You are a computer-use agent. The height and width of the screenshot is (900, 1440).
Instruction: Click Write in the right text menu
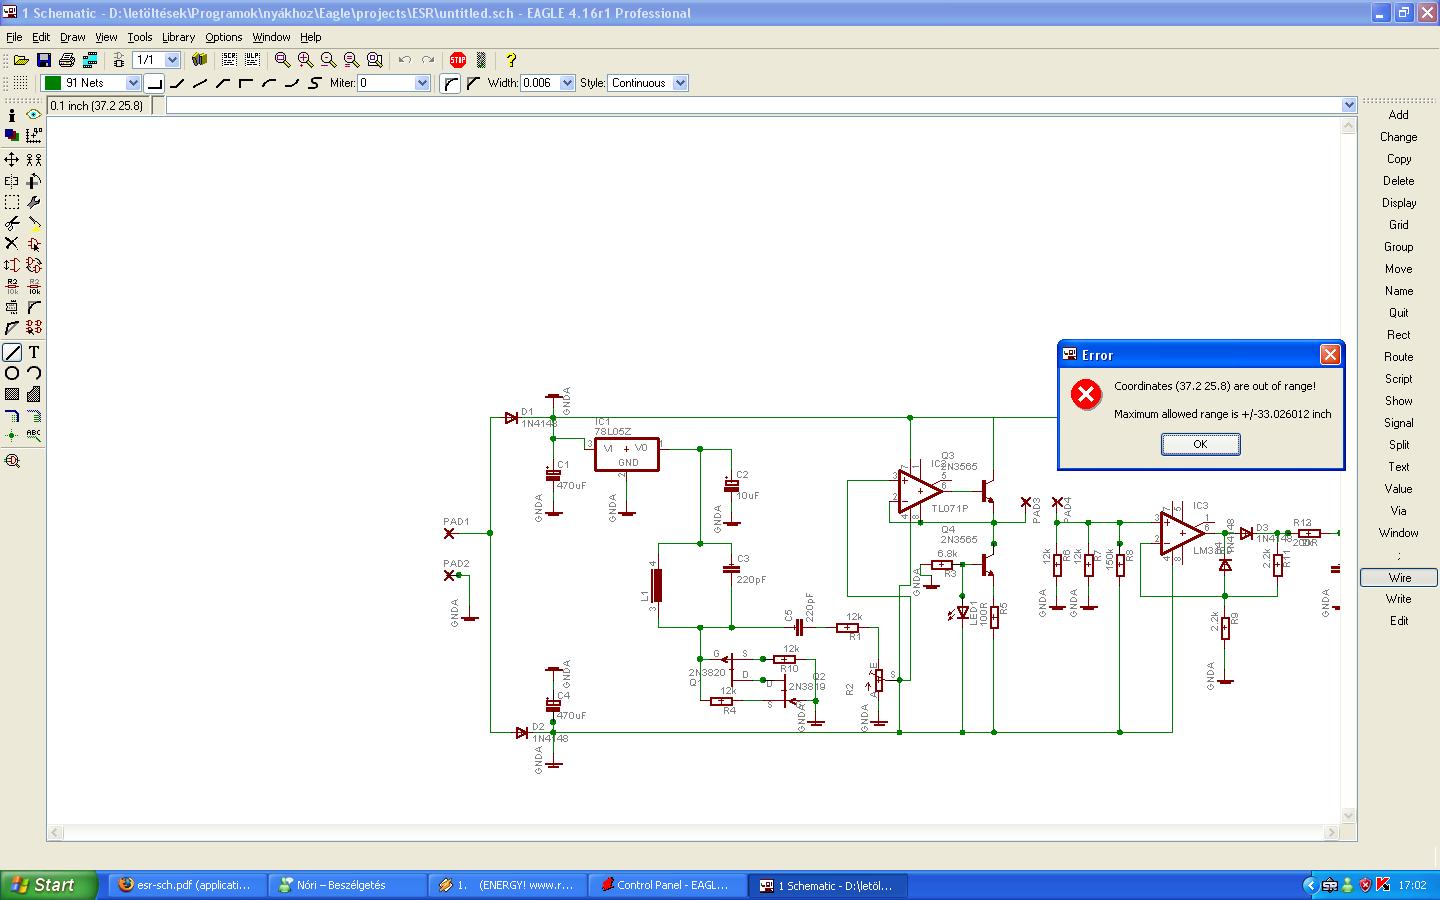(1399, 599)
